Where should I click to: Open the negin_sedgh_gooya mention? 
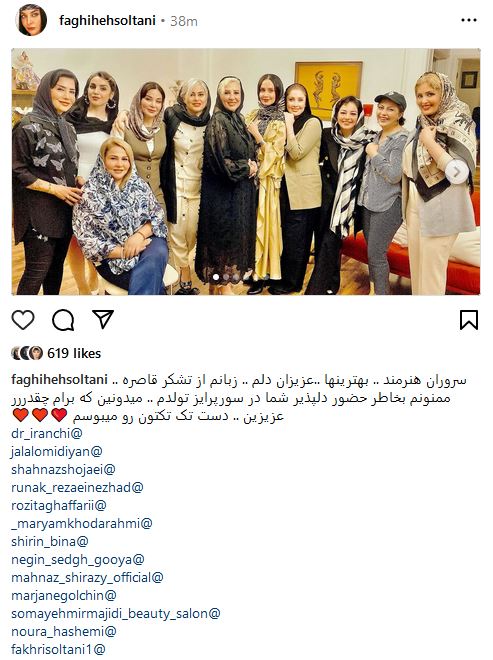click(77, 559)
